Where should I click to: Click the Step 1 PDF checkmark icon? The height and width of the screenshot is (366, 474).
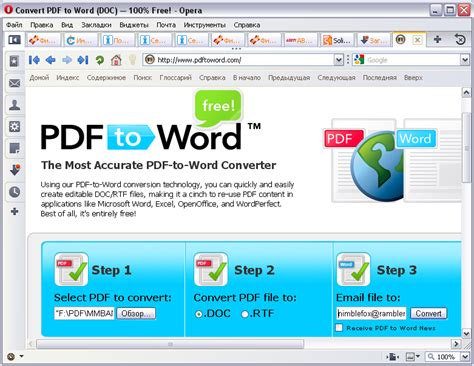click(x=71, y=269)
